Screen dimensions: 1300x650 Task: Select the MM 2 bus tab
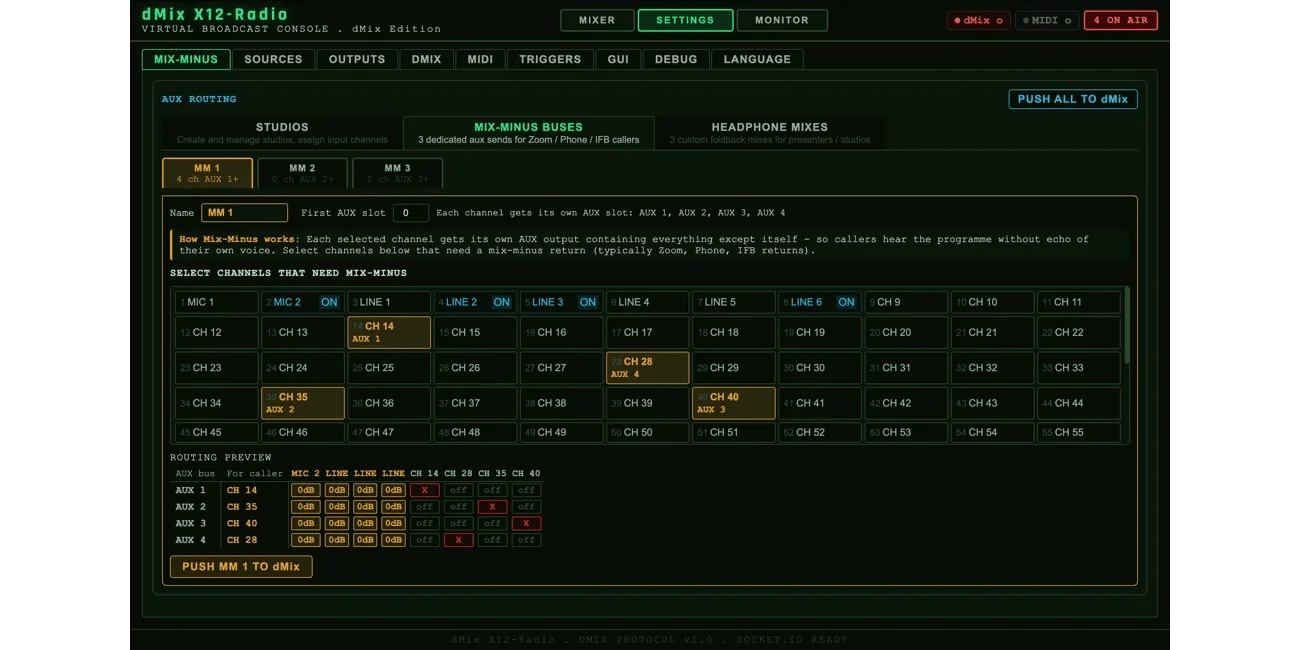coord(302,173)
